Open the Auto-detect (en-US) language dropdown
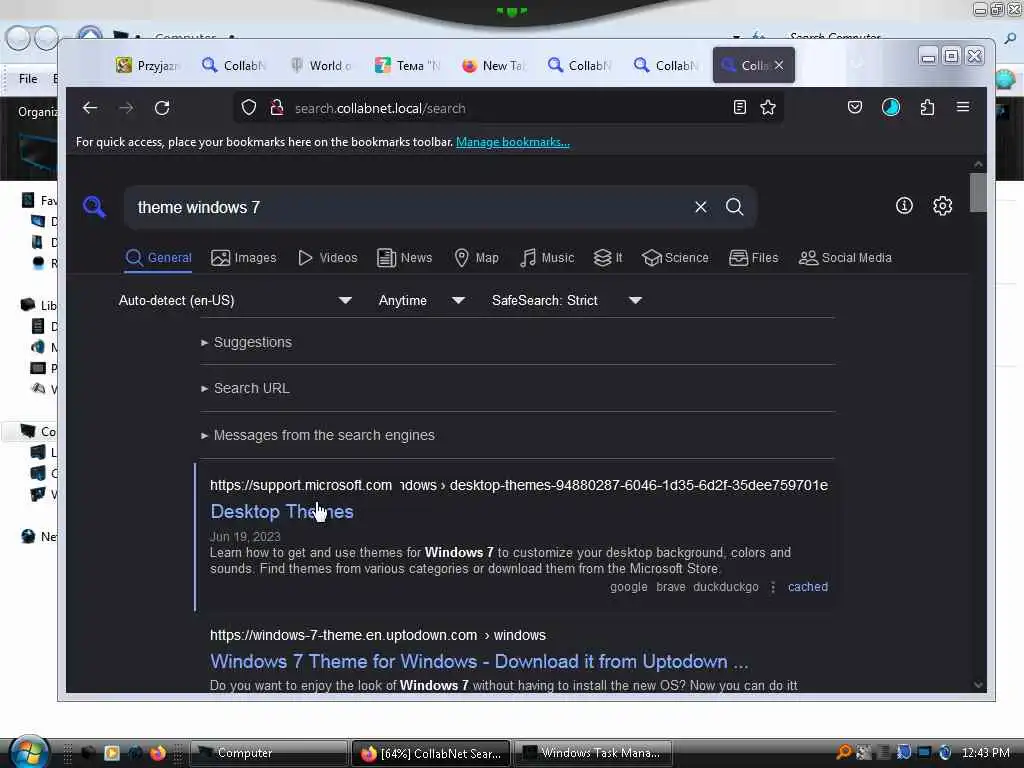Viewport: 1024px width, 768px height. click(235, 300)
